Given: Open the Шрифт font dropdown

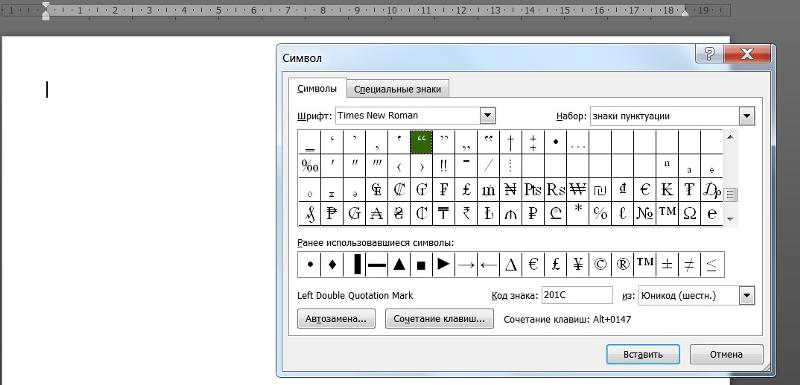Looking at the screenshot, I should pos(487,116).
